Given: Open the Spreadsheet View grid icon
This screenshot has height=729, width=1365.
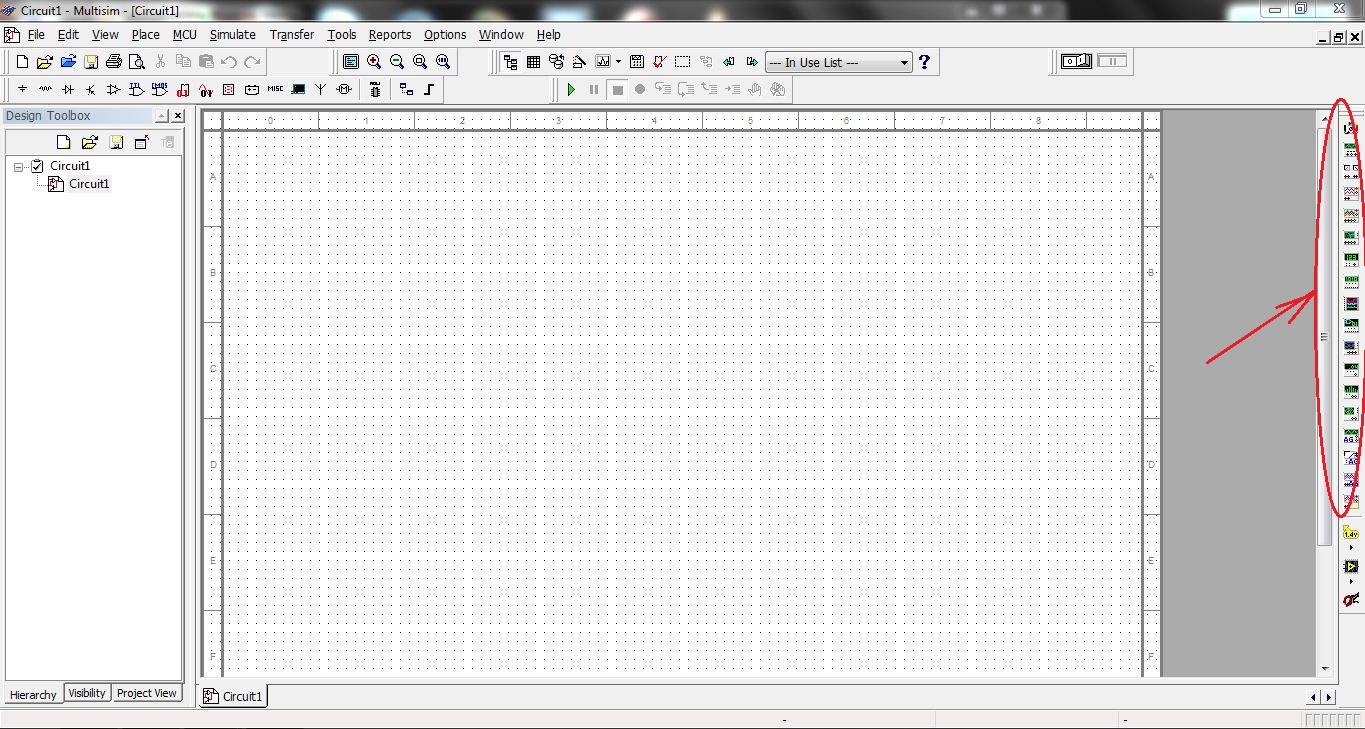Looking at the screenshot, I should pyautogui.click(x=534, y=62).
